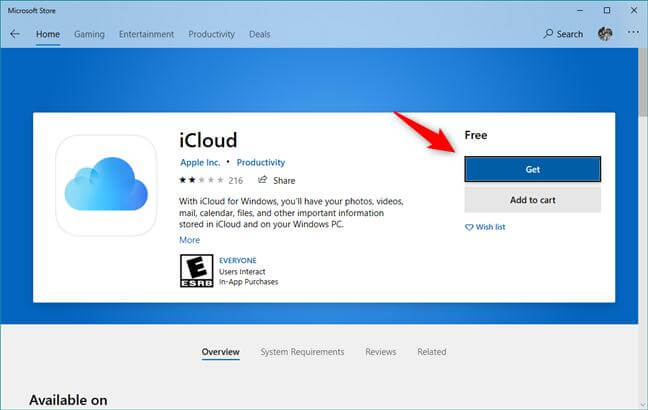The image size is (648, 410).
Task: Expand the description with More link
Action: pos(189,240)
